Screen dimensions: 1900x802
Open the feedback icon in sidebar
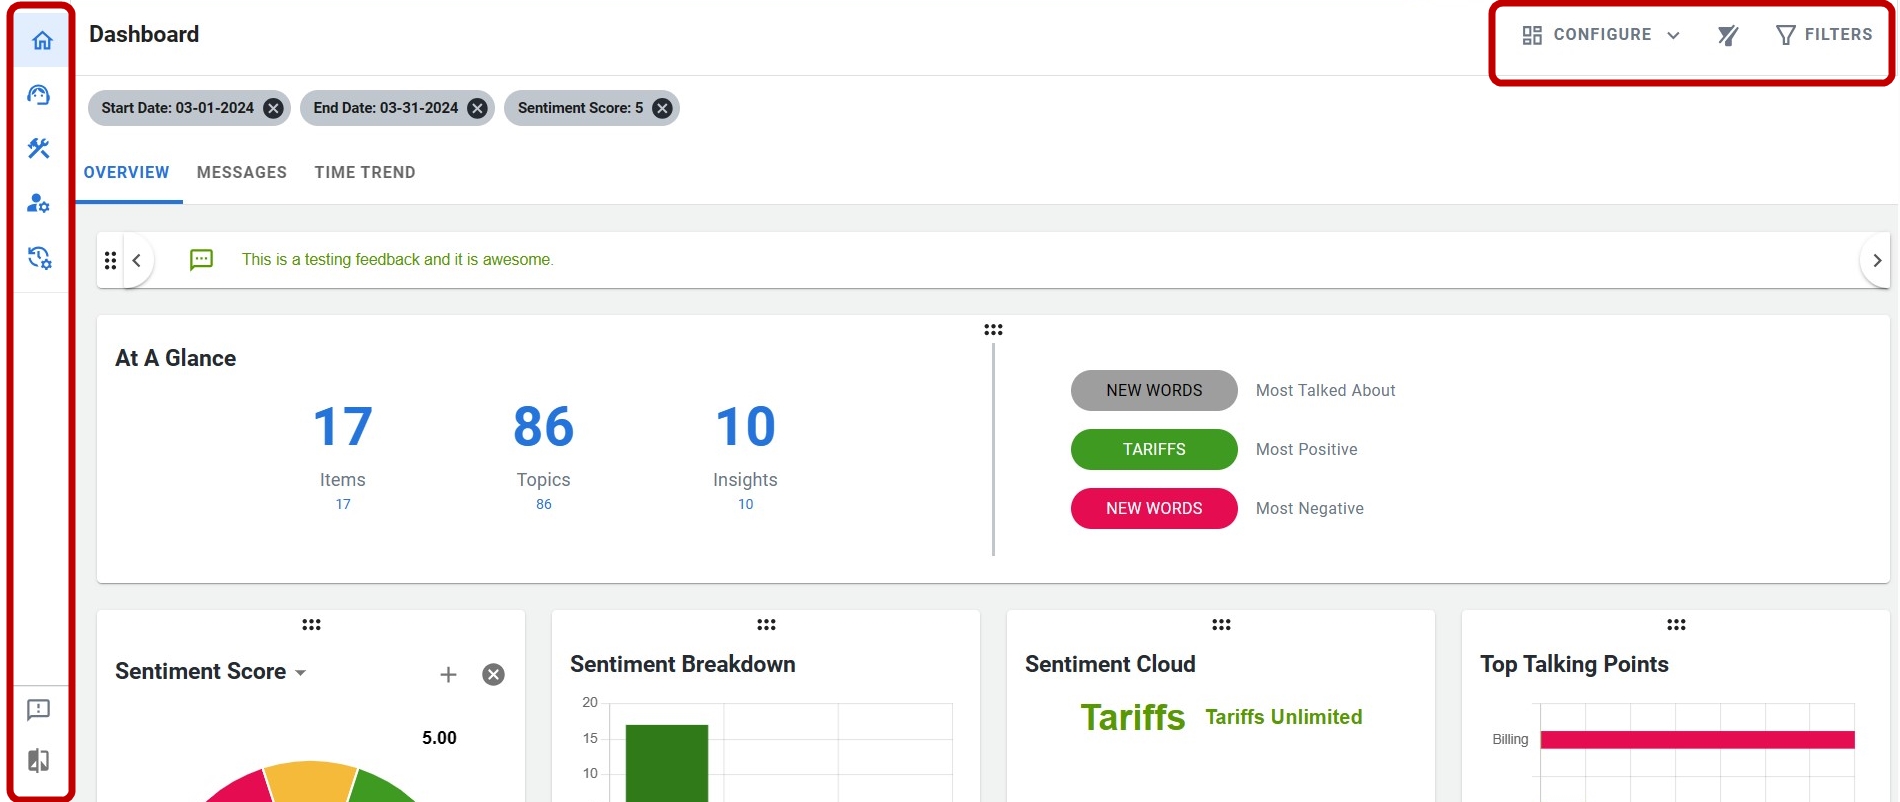click(39, 710)
